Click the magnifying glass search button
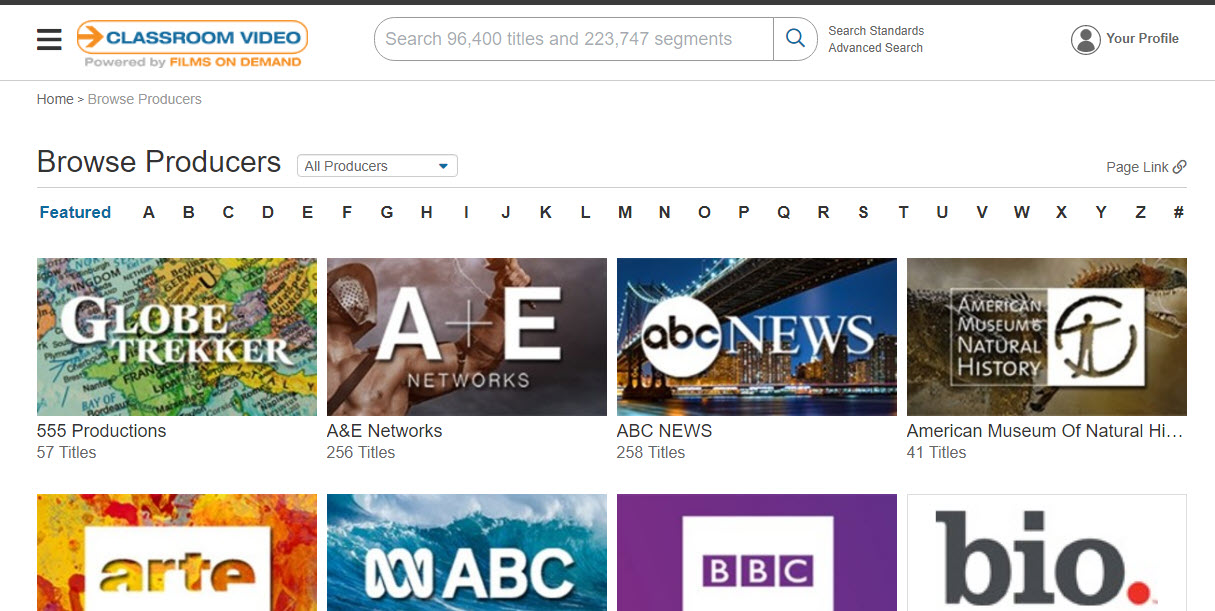The image size is (1215, 611). [x=795, y=39]
